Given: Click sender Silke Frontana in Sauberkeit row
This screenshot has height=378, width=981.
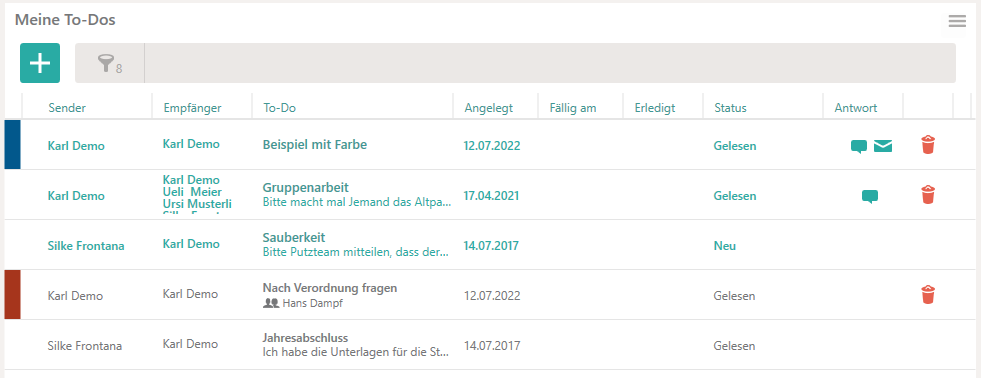Looking at the screenshot, I should click(x=86, y=246).
